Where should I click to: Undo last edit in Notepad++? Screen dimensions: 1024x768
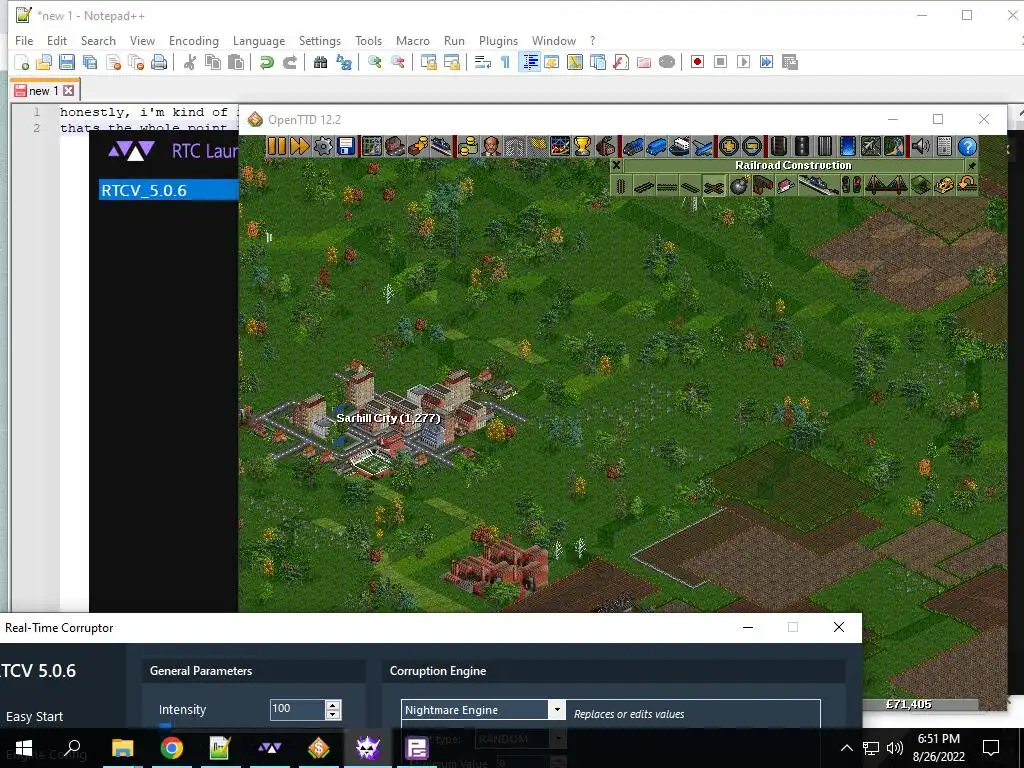pyautogui.click(x=266, y=62)
